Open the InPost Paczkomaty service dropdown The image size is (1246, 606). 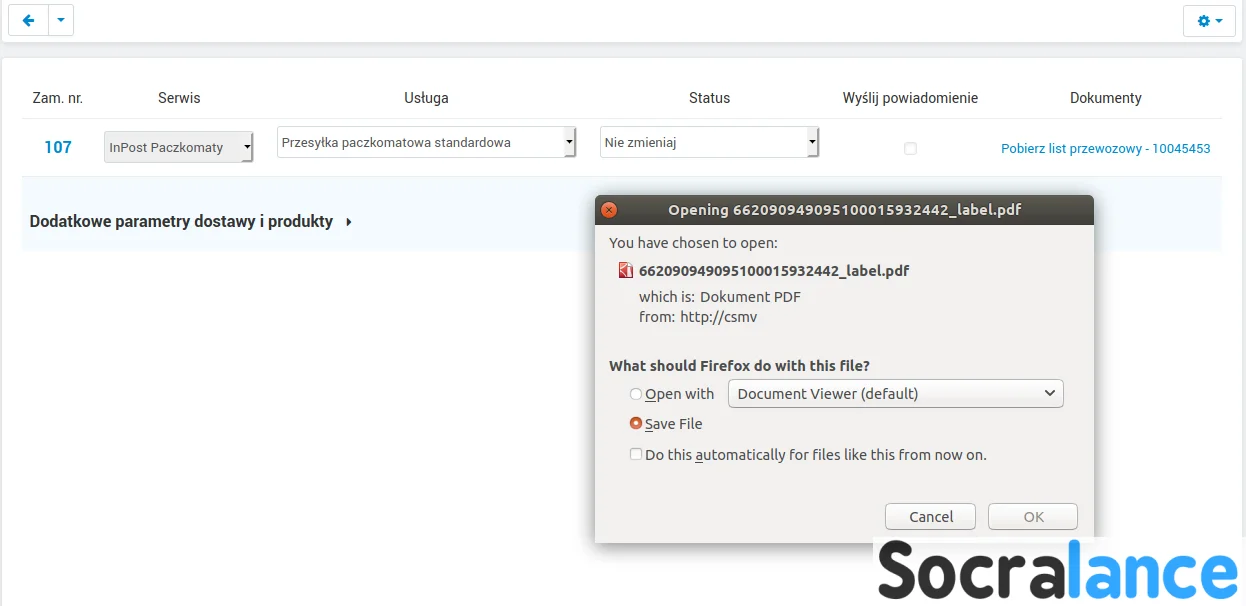coord(178,147)
